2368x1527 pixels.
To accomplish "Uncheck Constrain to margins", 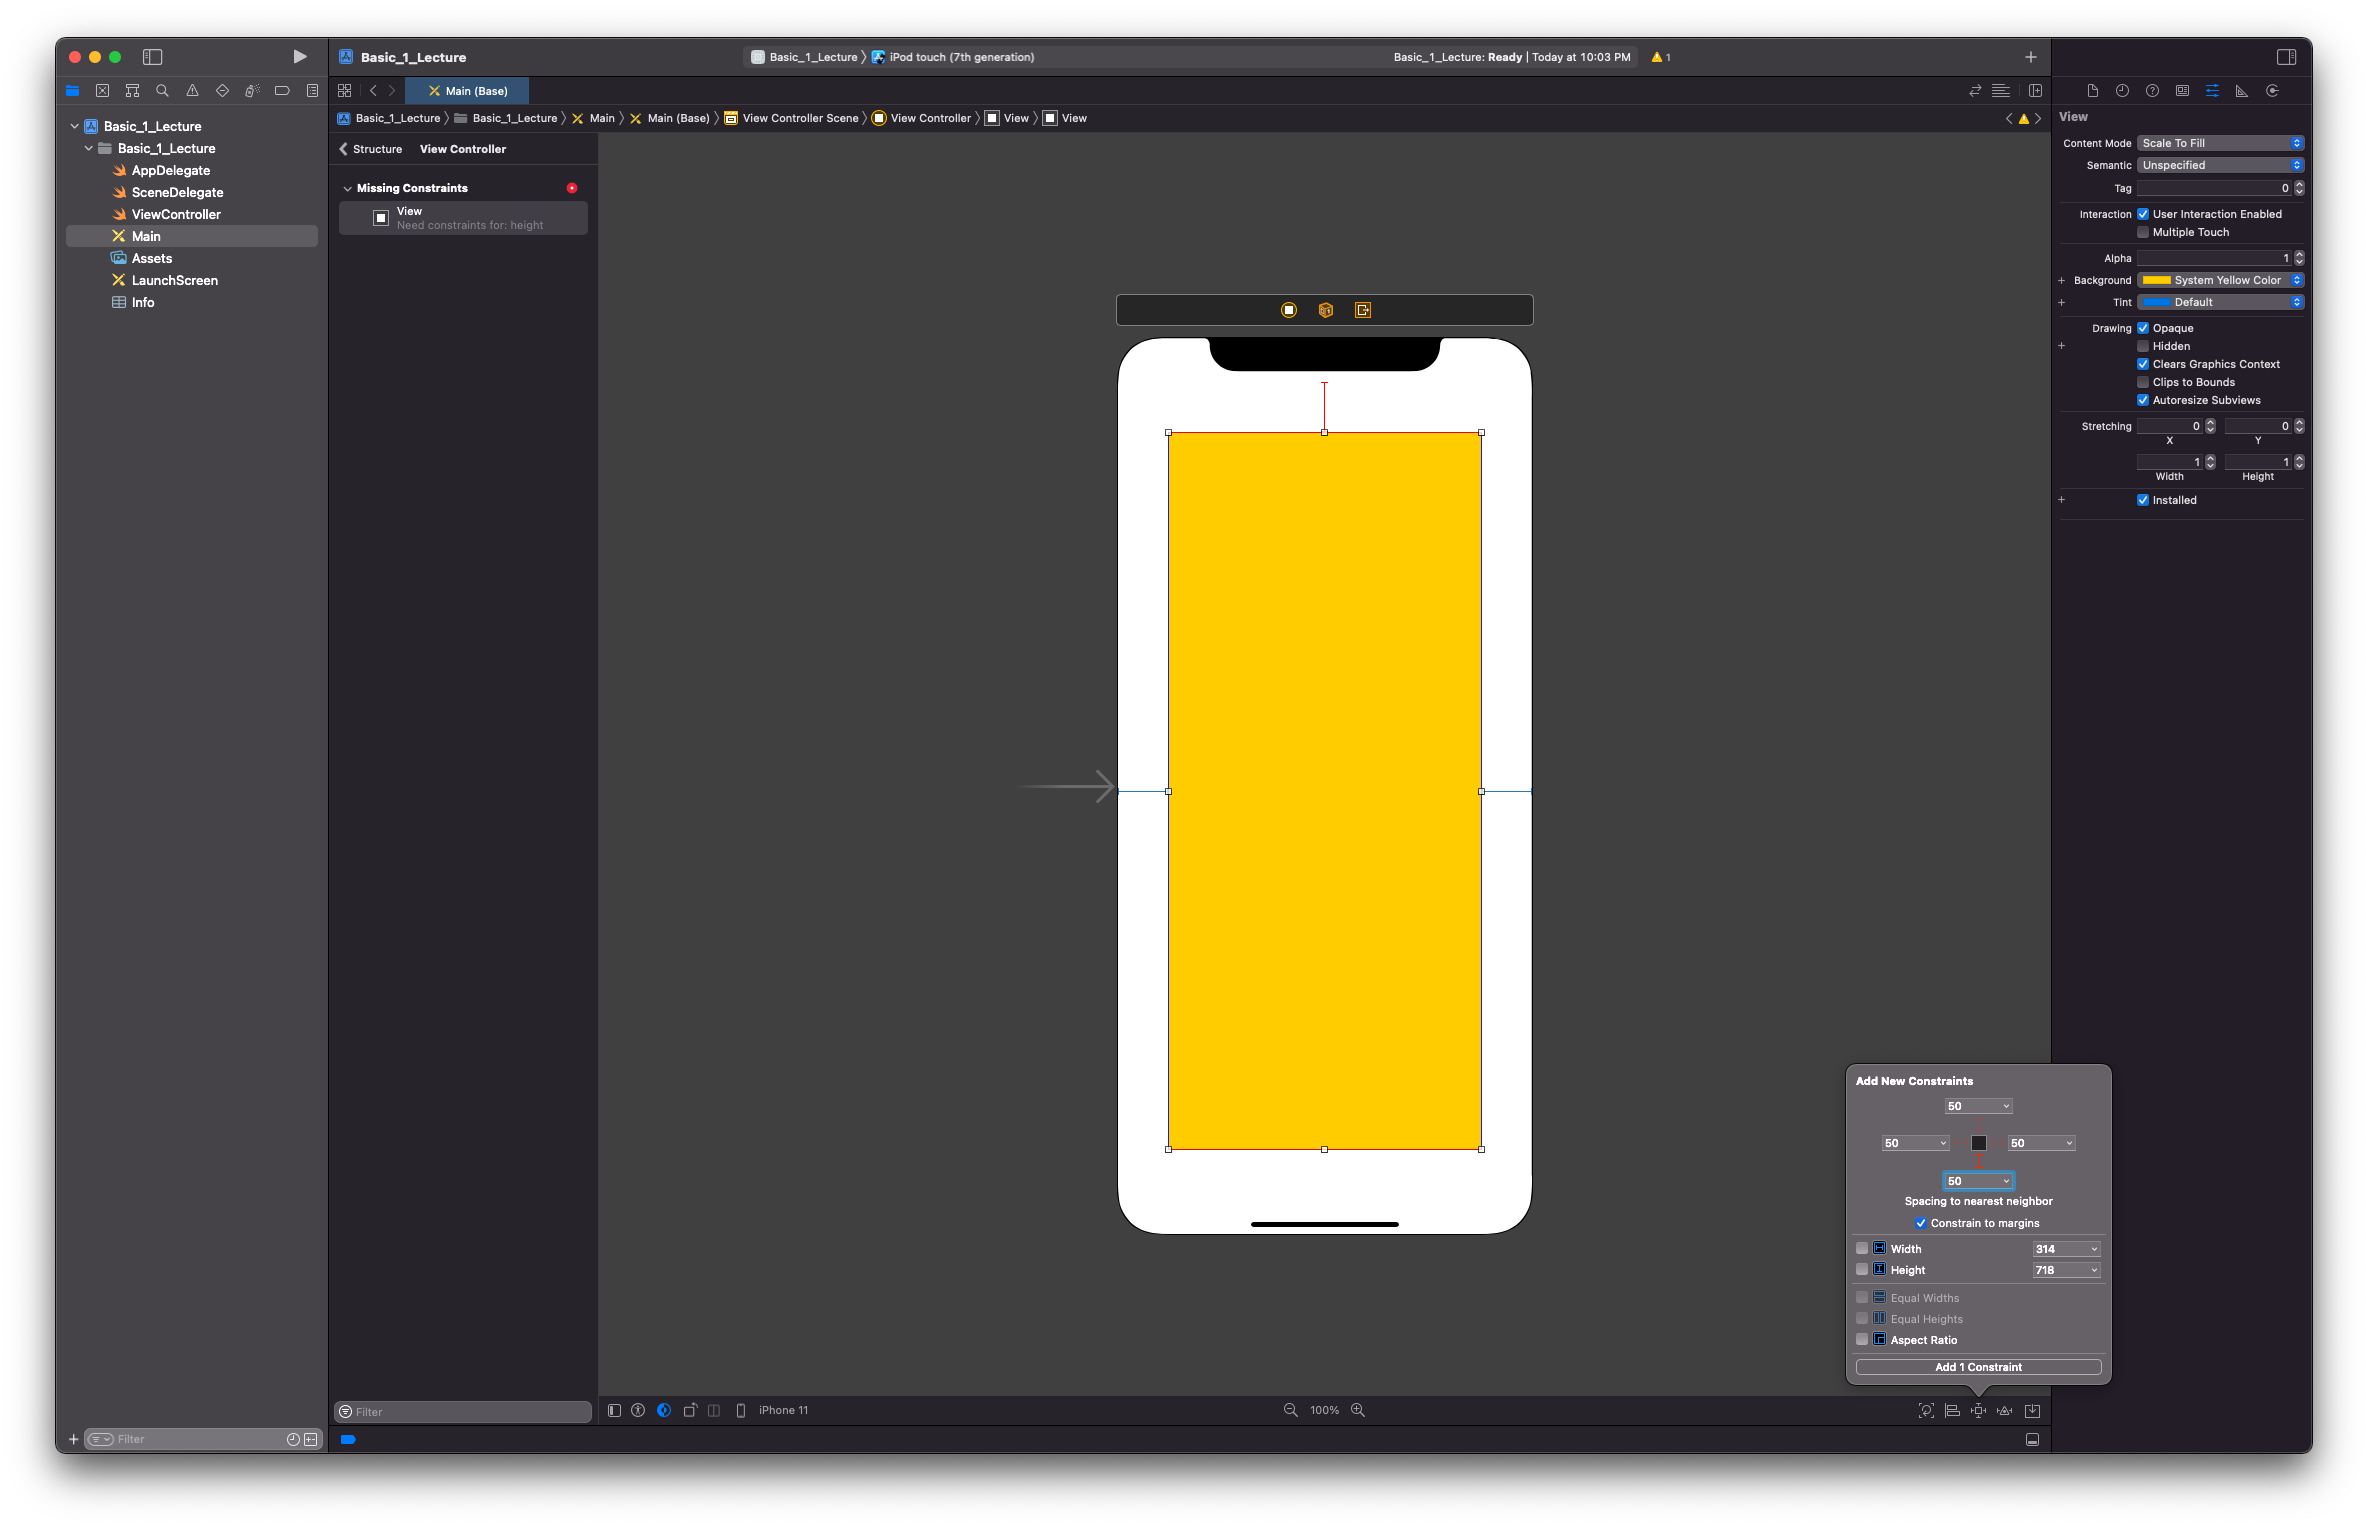I will (x=1921, y=1223).
